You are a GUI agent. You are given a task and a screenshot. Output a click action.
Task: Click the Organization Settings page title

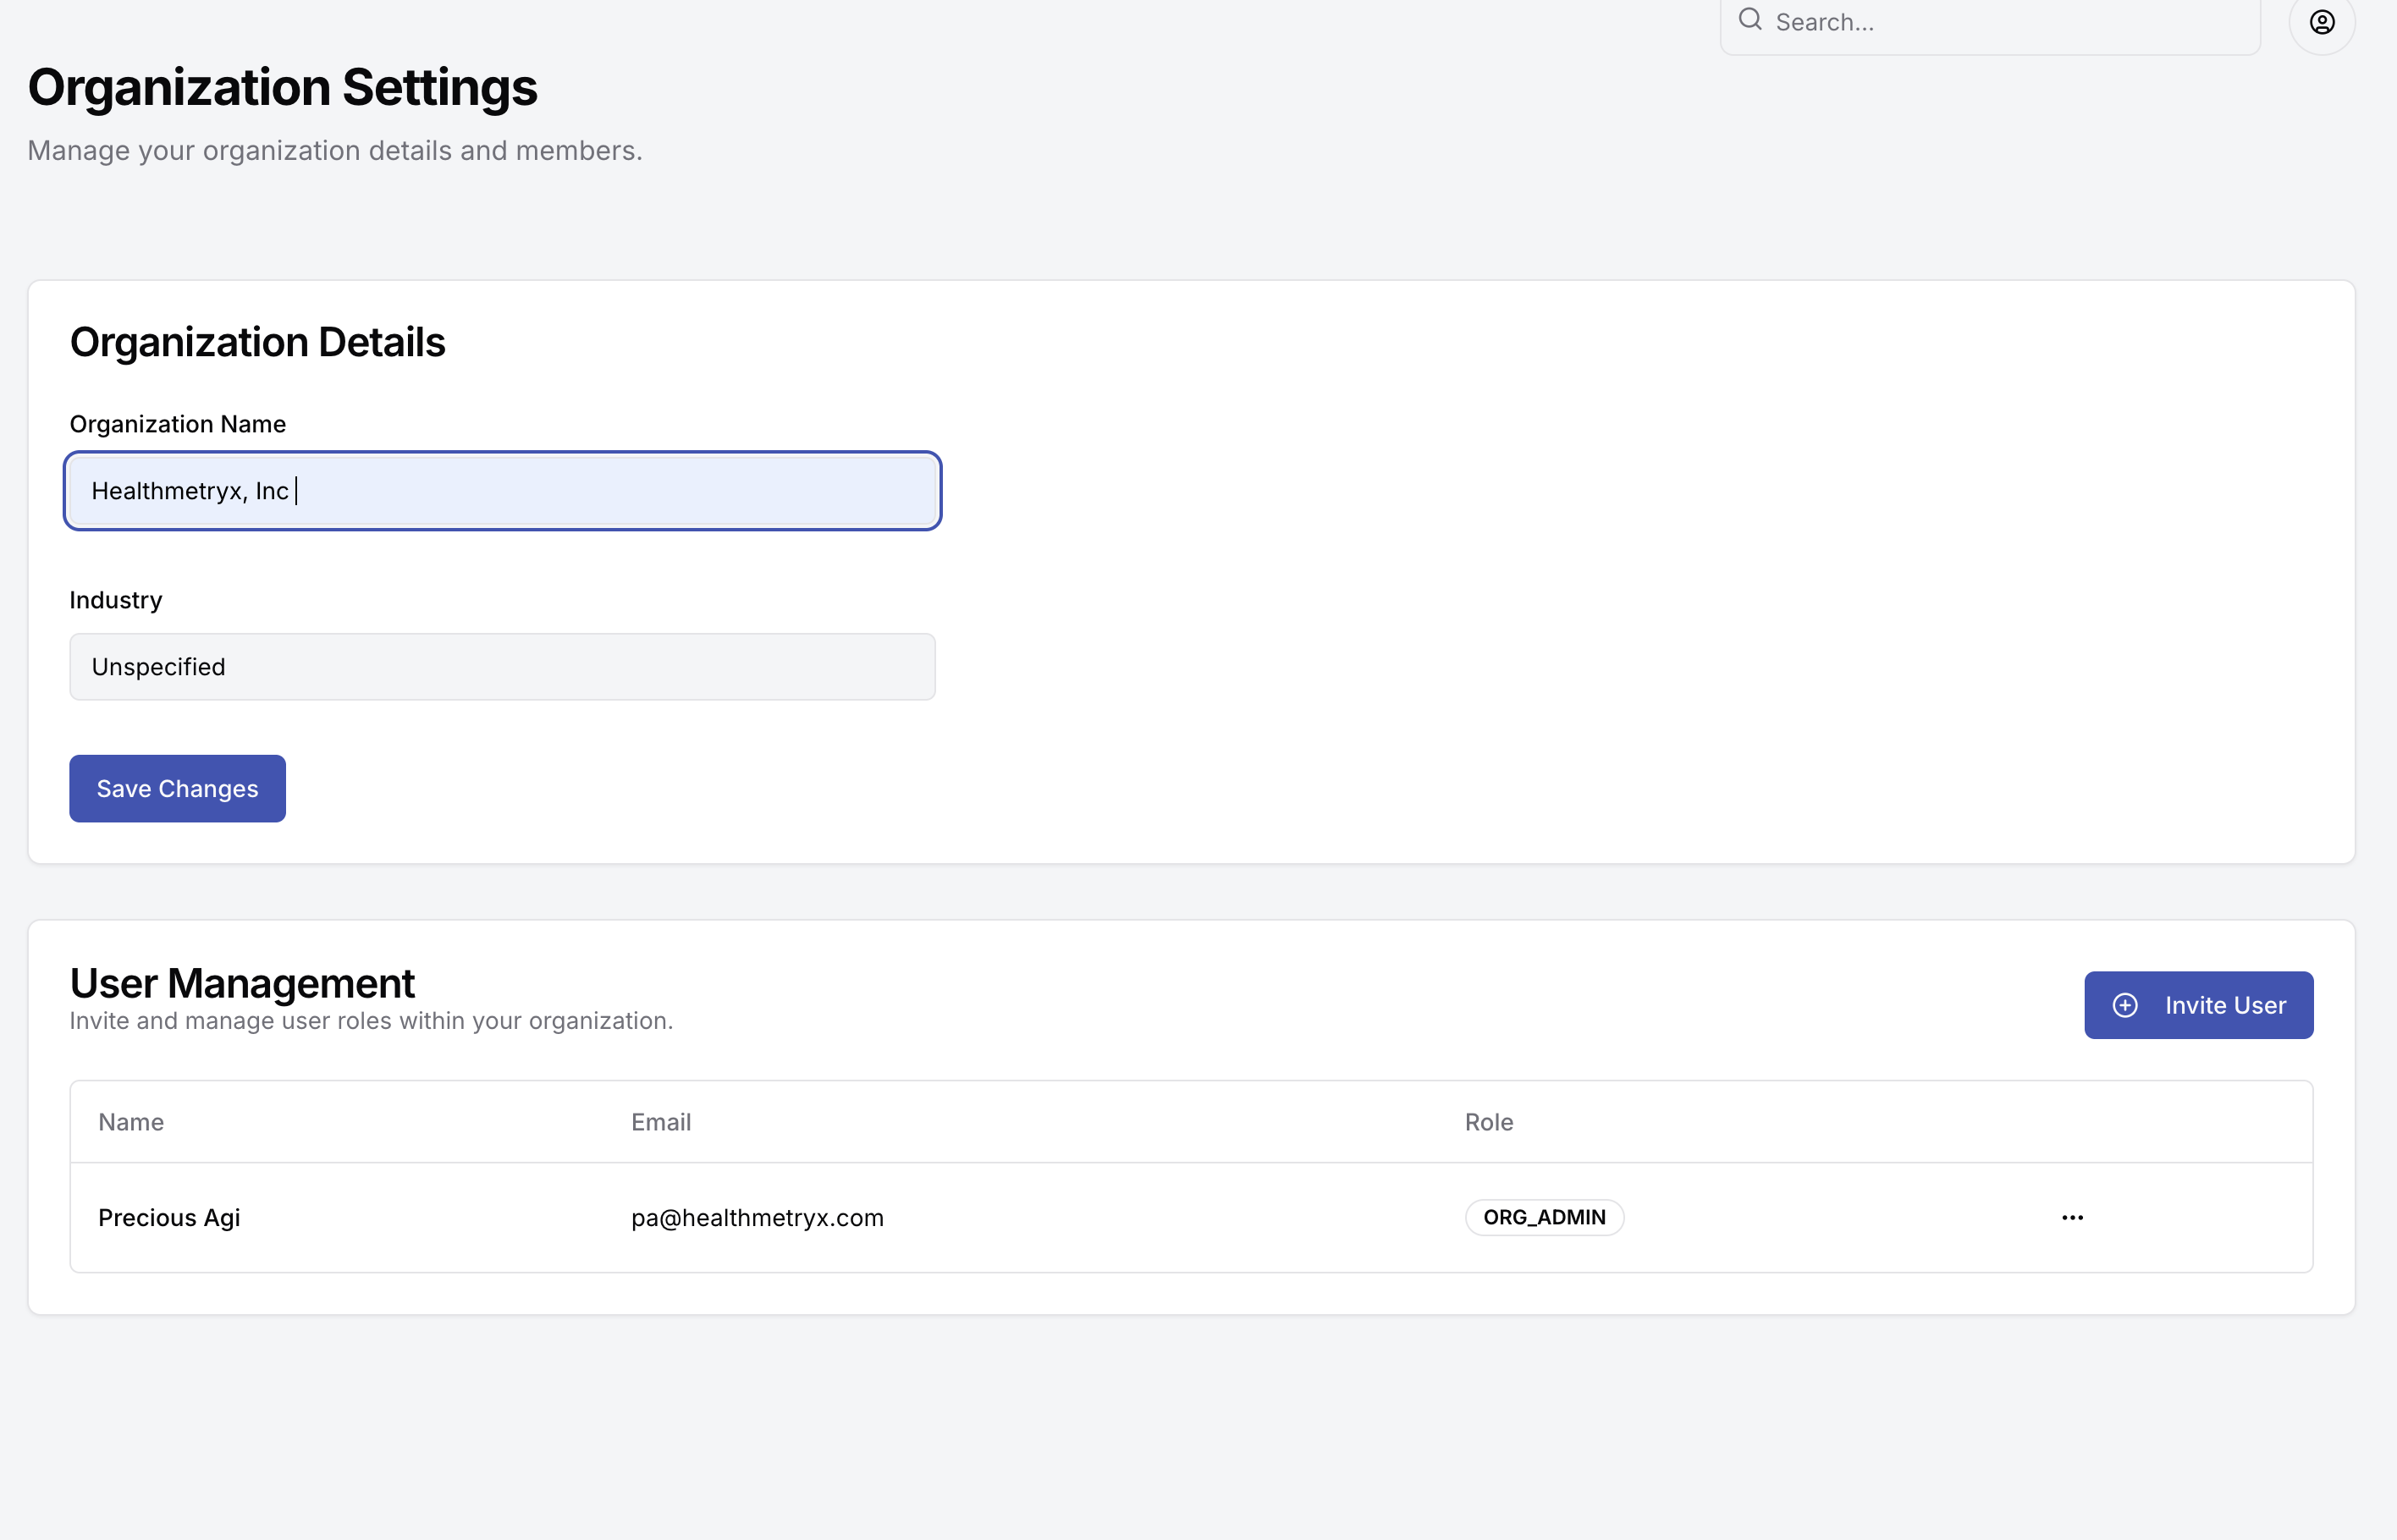pyautogui.click(x=282, y=87)
